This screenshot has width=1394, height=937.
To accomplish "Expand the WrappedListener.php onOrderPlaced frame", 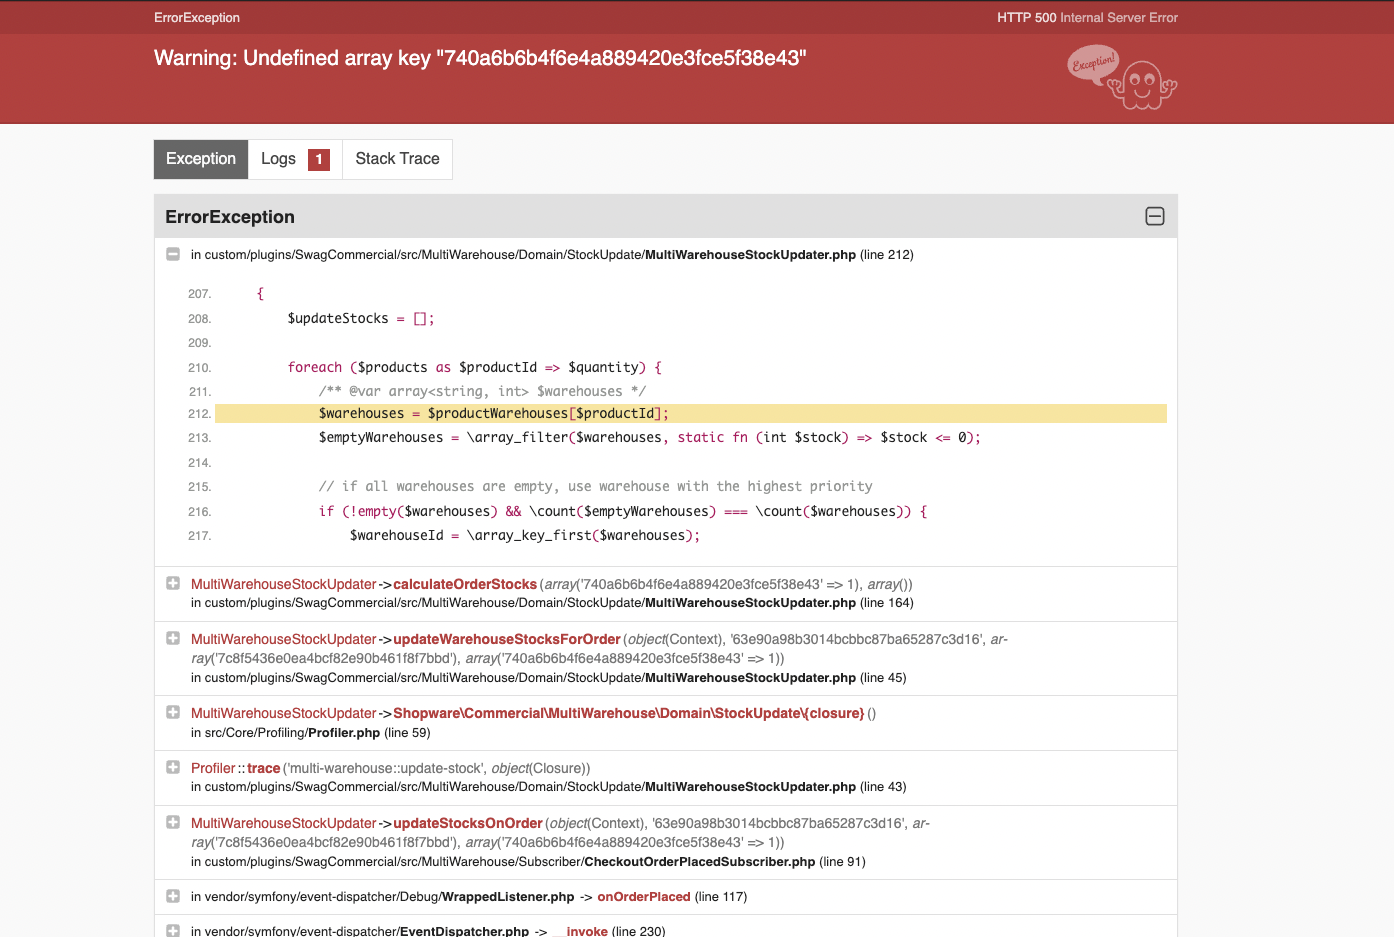I will pos(173,897).
